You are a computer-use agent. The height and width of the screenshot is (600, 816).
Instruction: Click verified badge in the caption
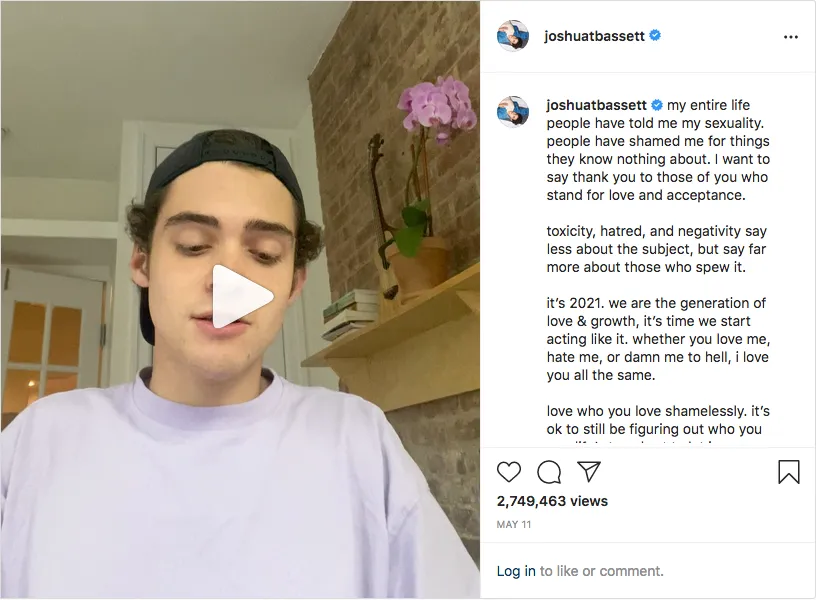point(657,105)
